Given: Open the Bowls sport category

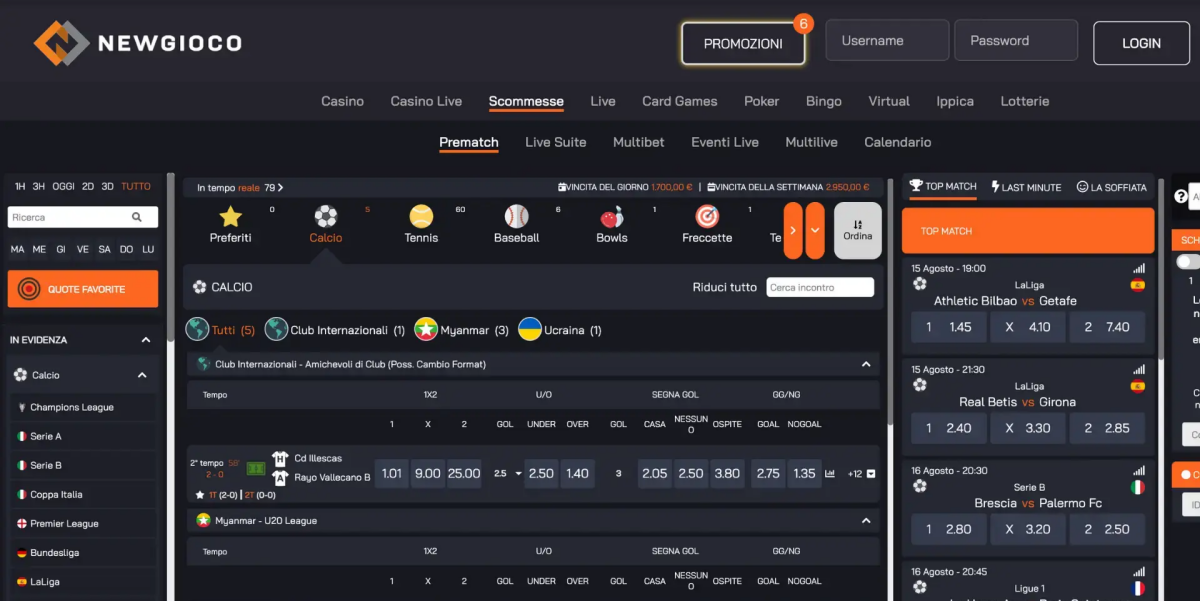Looking at the screenshot, I should 612,217.
